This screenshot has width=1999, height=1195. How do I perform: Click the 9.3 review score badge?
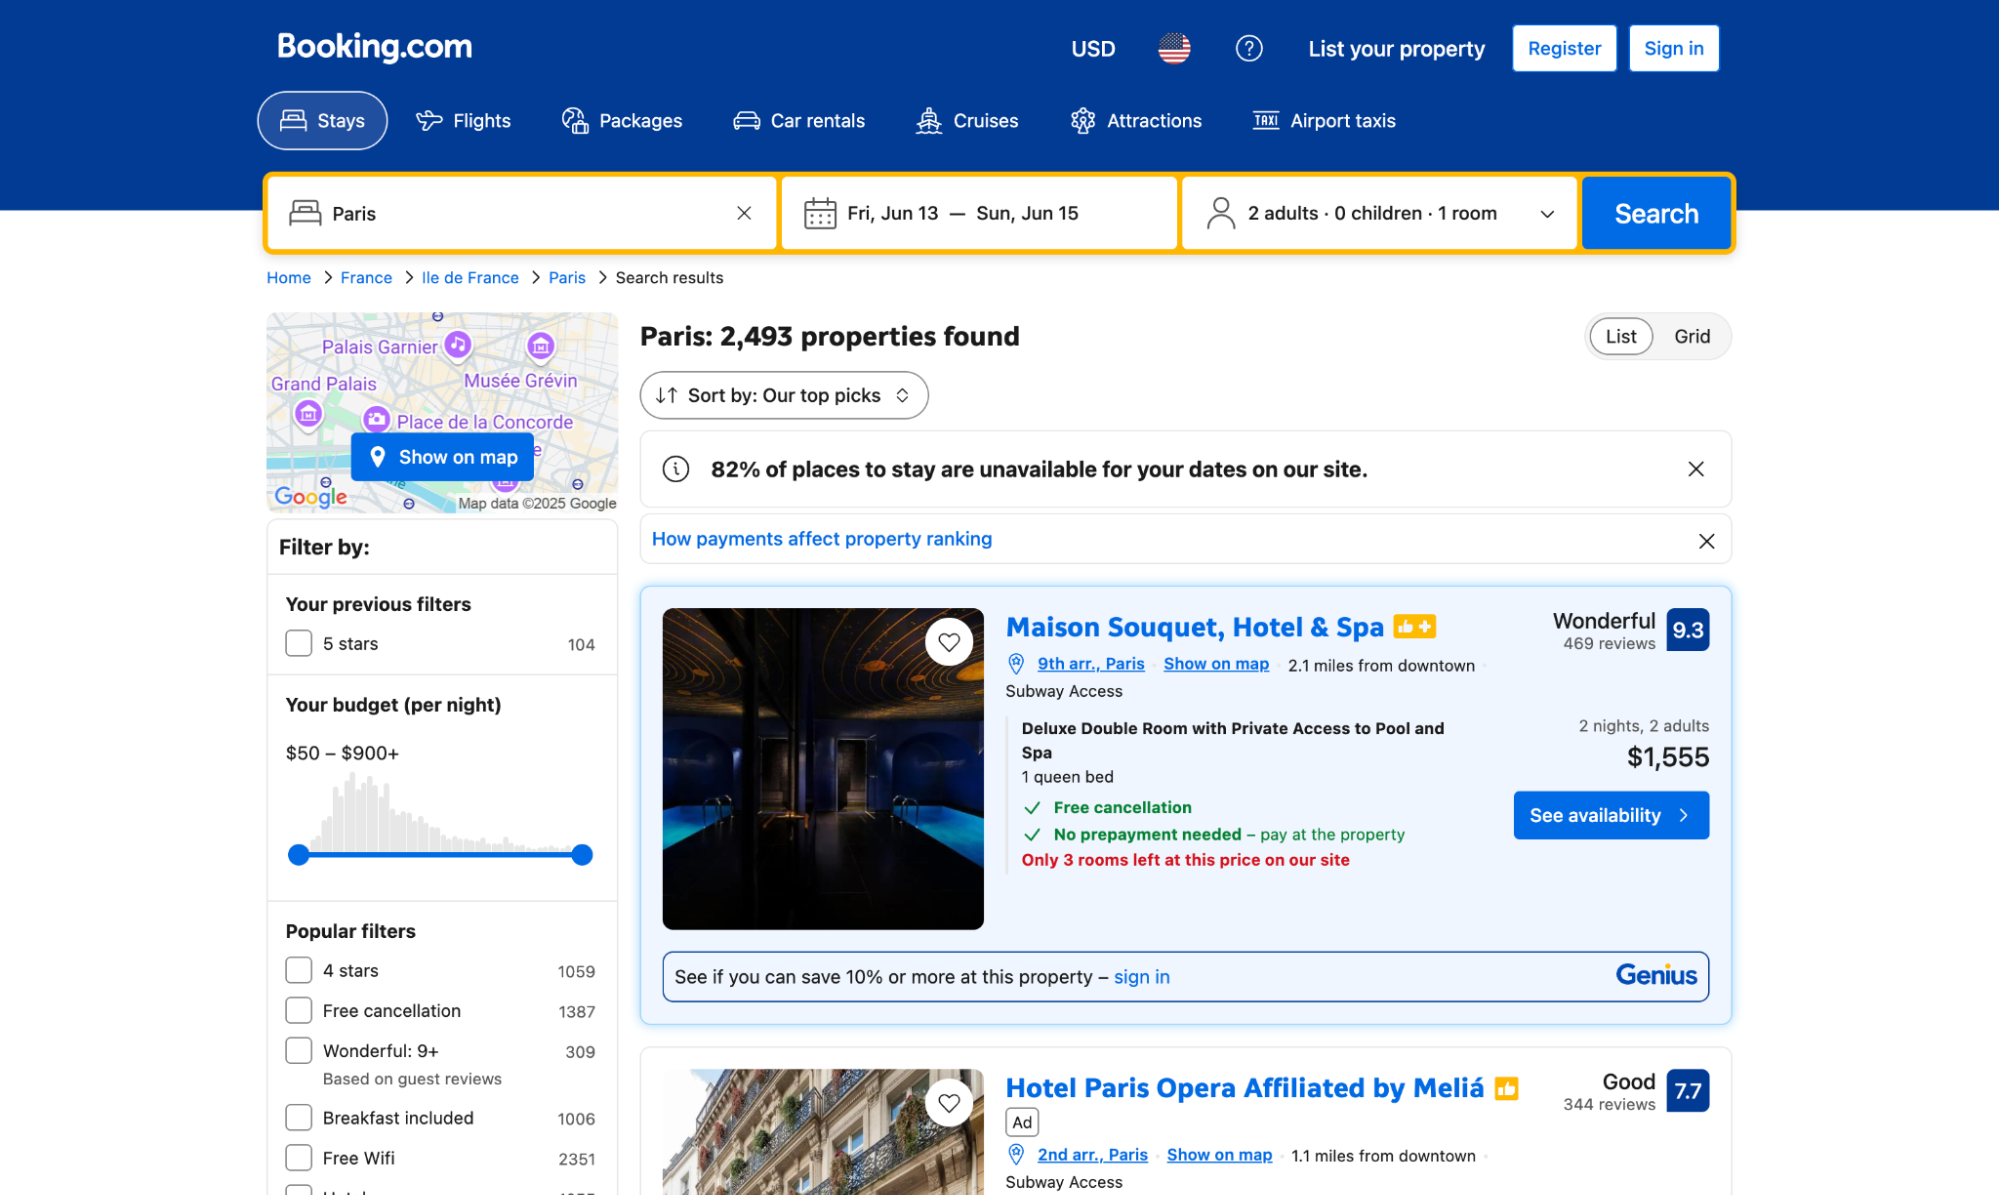point(1687,630)
